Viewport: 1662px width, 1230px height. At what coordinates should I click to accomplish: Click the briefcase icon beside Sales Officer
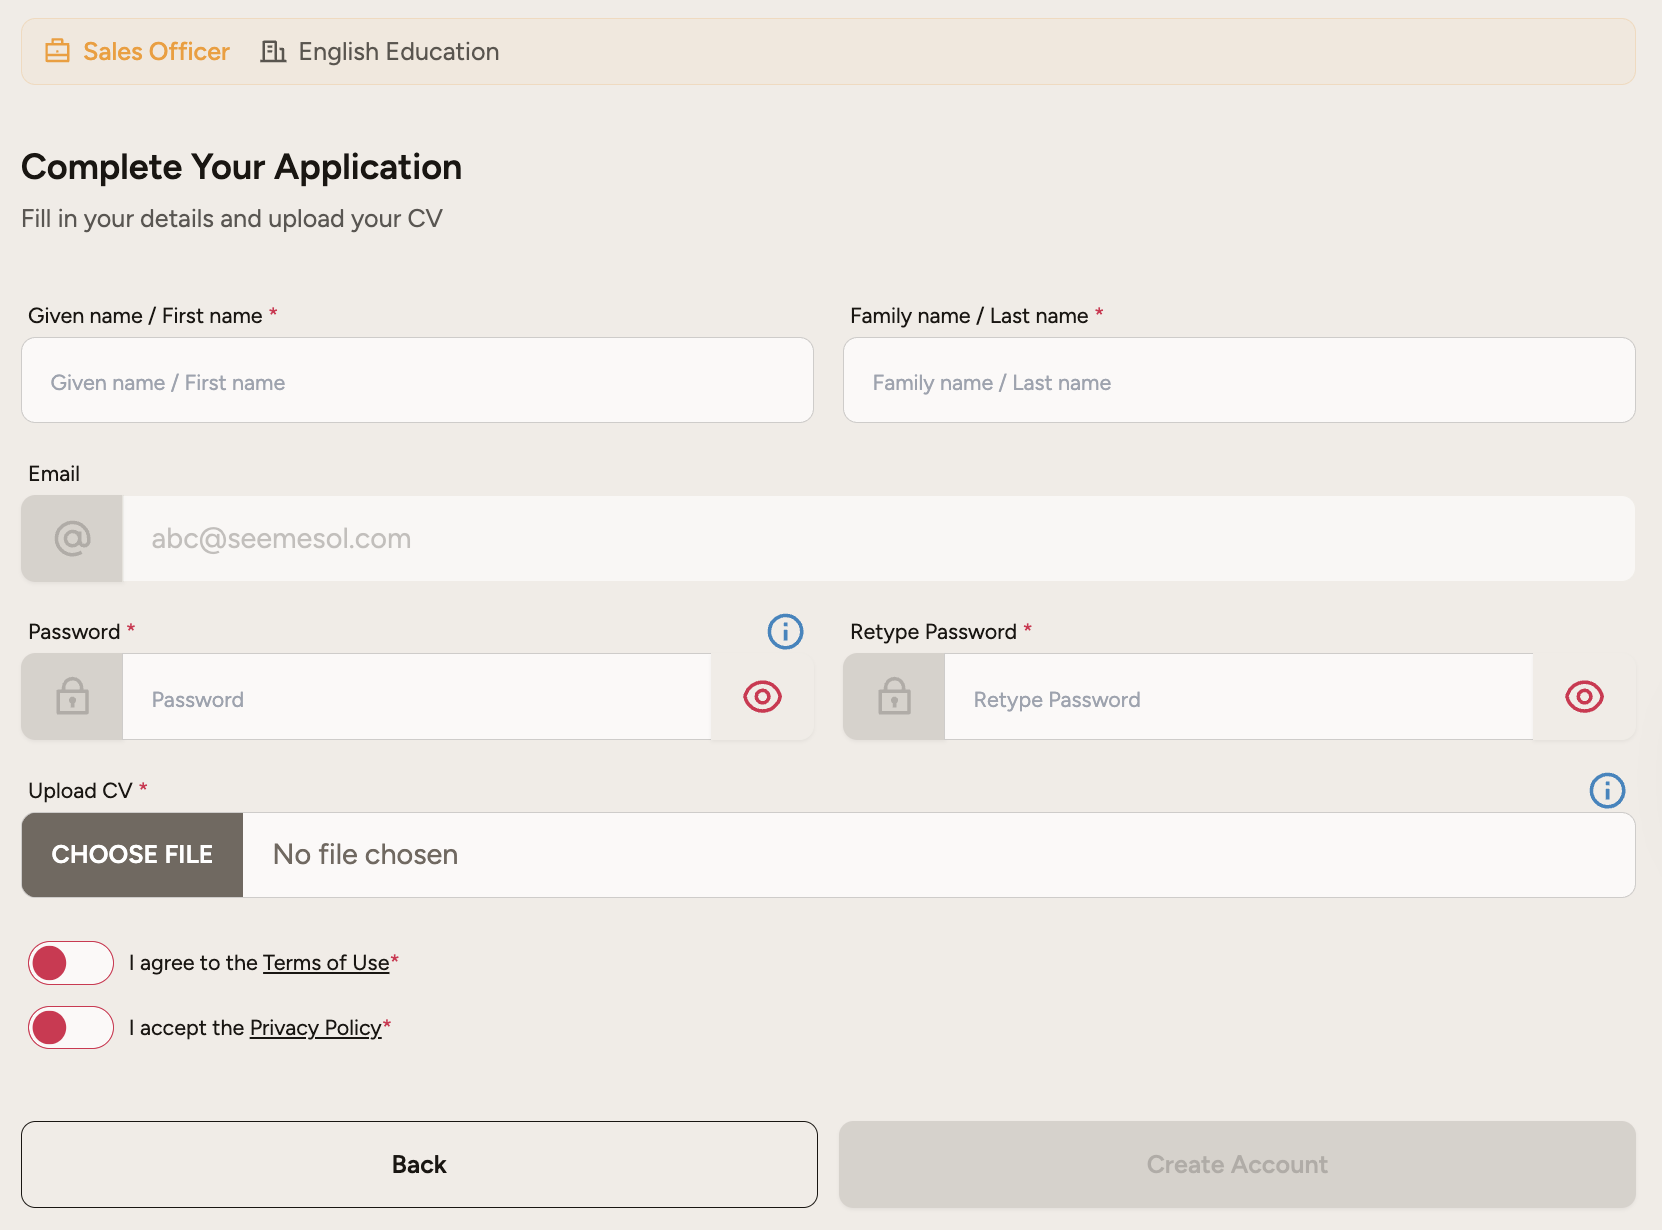(x=58, y=51)
